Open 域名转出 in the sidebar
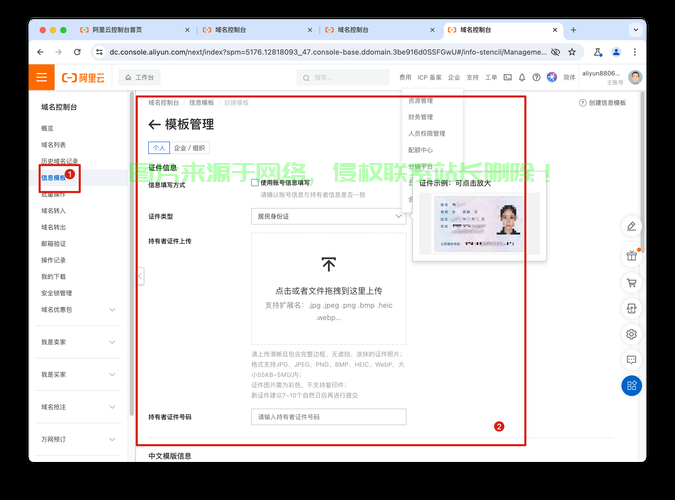 [53, 227]
